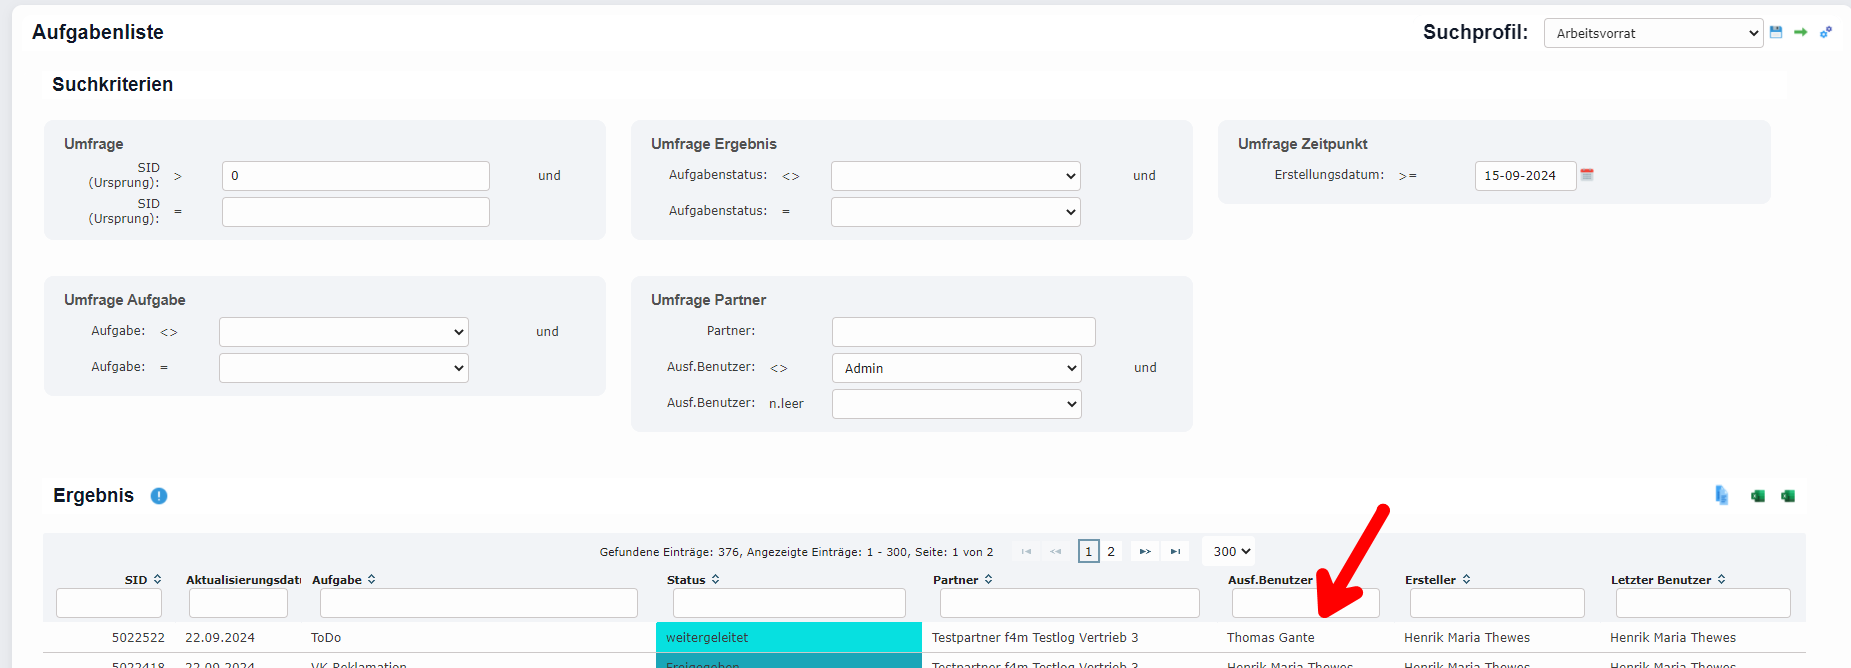Click the Partner search input field
The width and height of the screenshot is (1851, 668).
(963, 332)
